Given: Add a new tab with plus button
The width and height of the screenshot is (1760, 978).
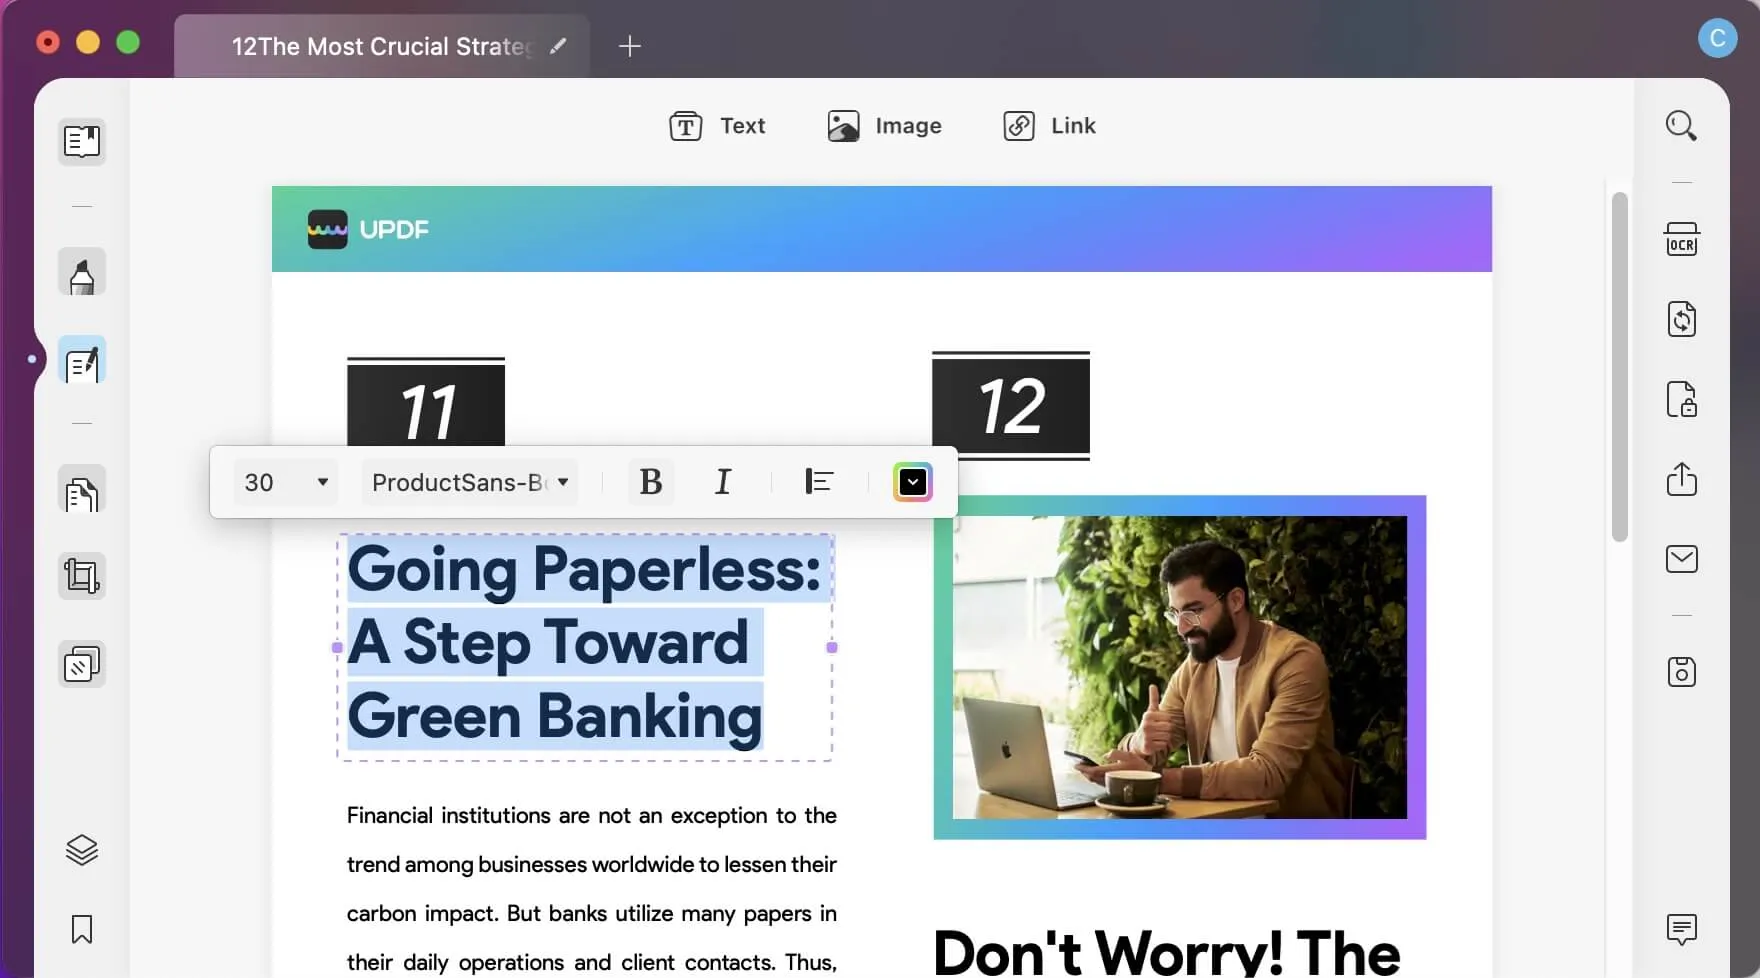Looking at the screenshot, I should point(629,46).
